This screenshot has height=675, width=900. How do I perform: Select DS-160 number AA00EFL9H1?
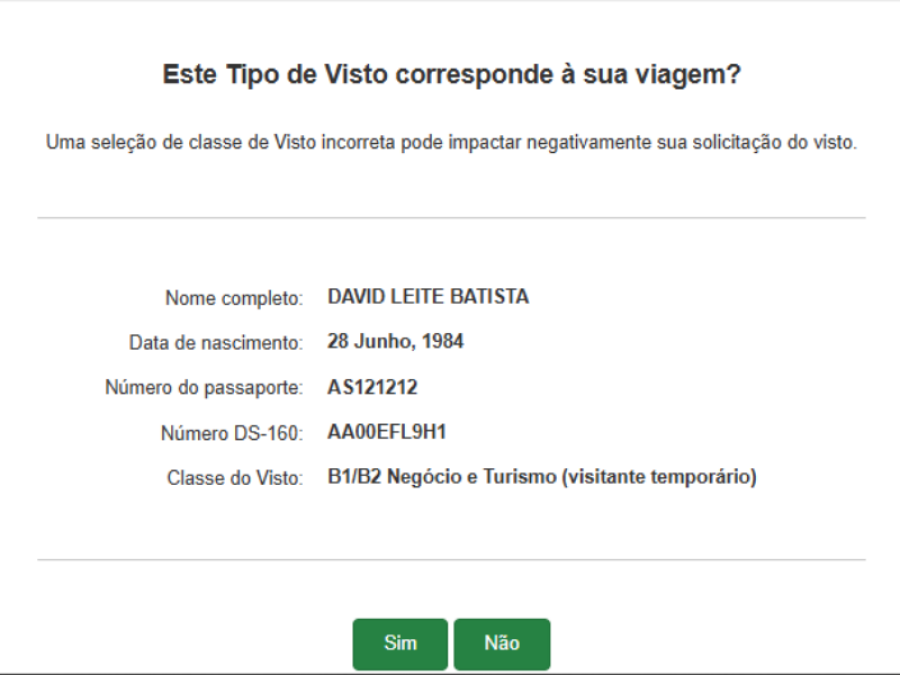(386, 433)
